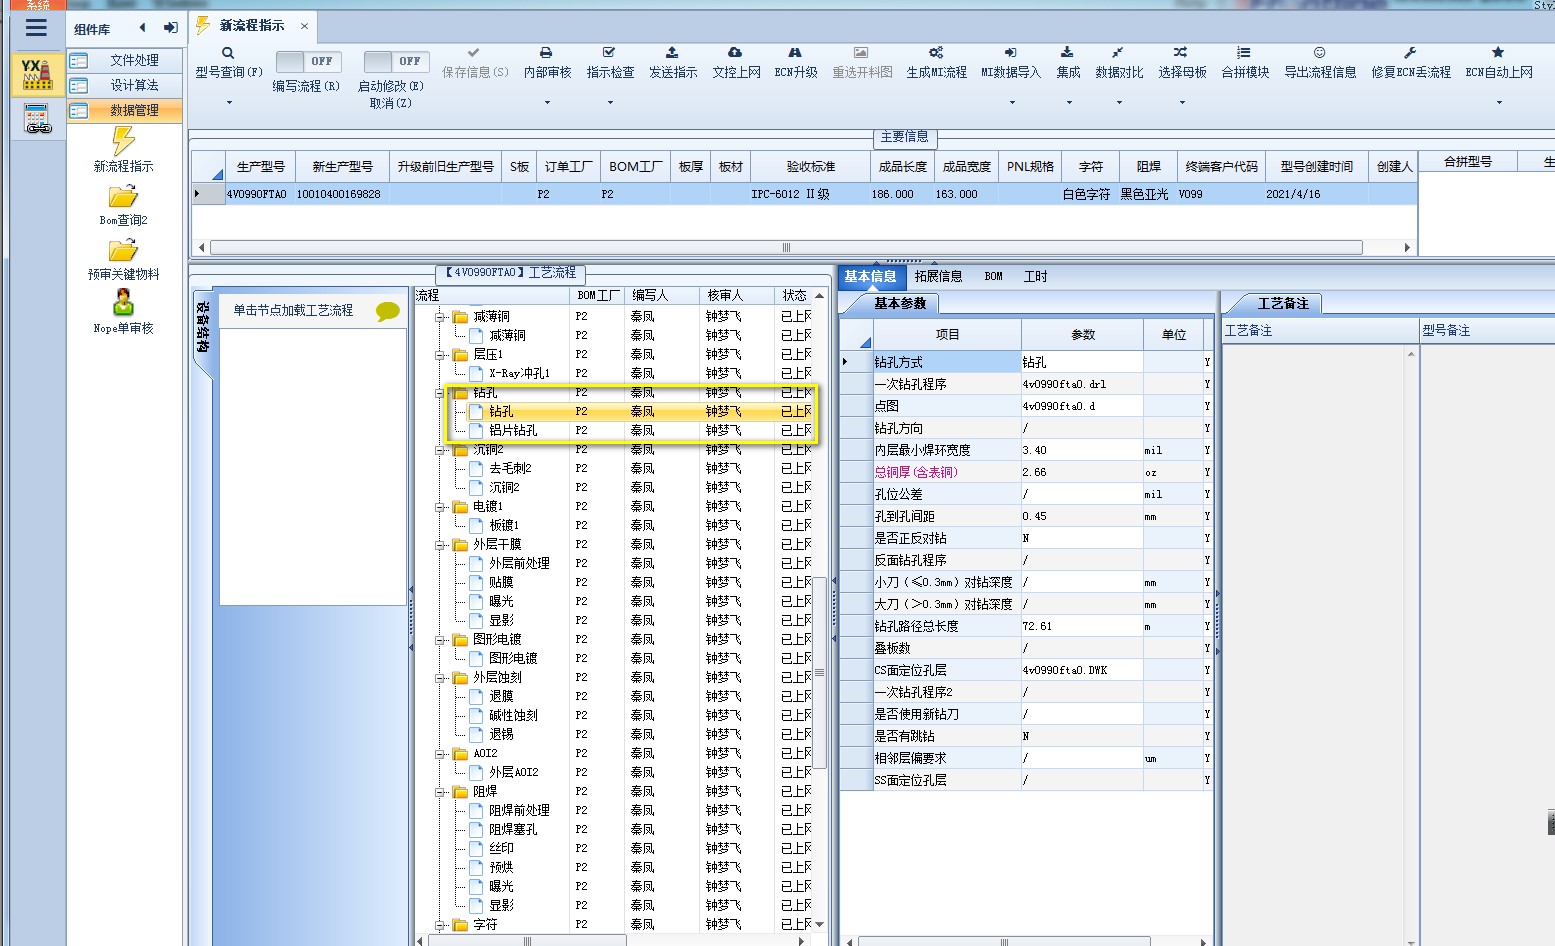
Task: Click the 合拼模块 list icon
Action: [x=1243, y=53]
